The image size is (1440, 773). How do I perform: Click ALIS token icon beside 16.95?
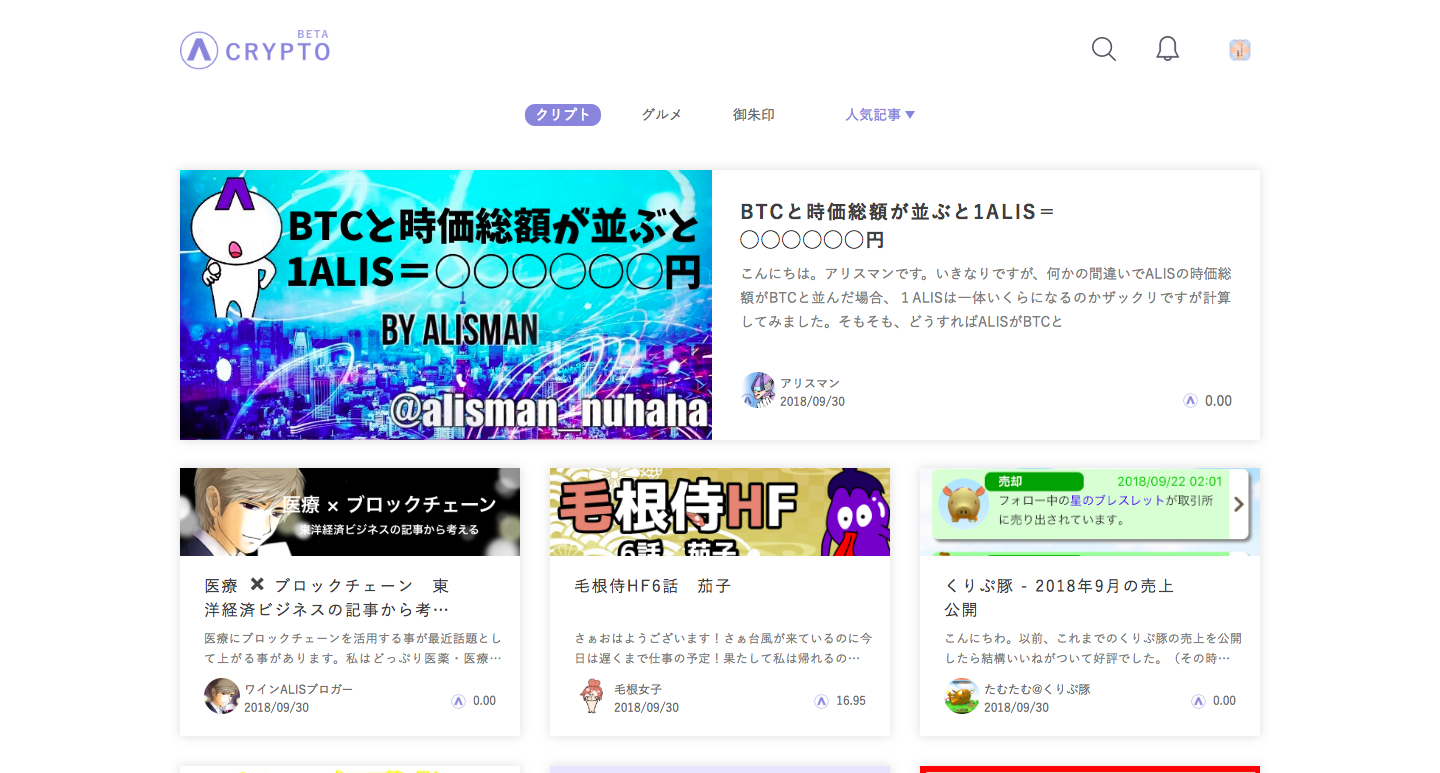[821, 701]
